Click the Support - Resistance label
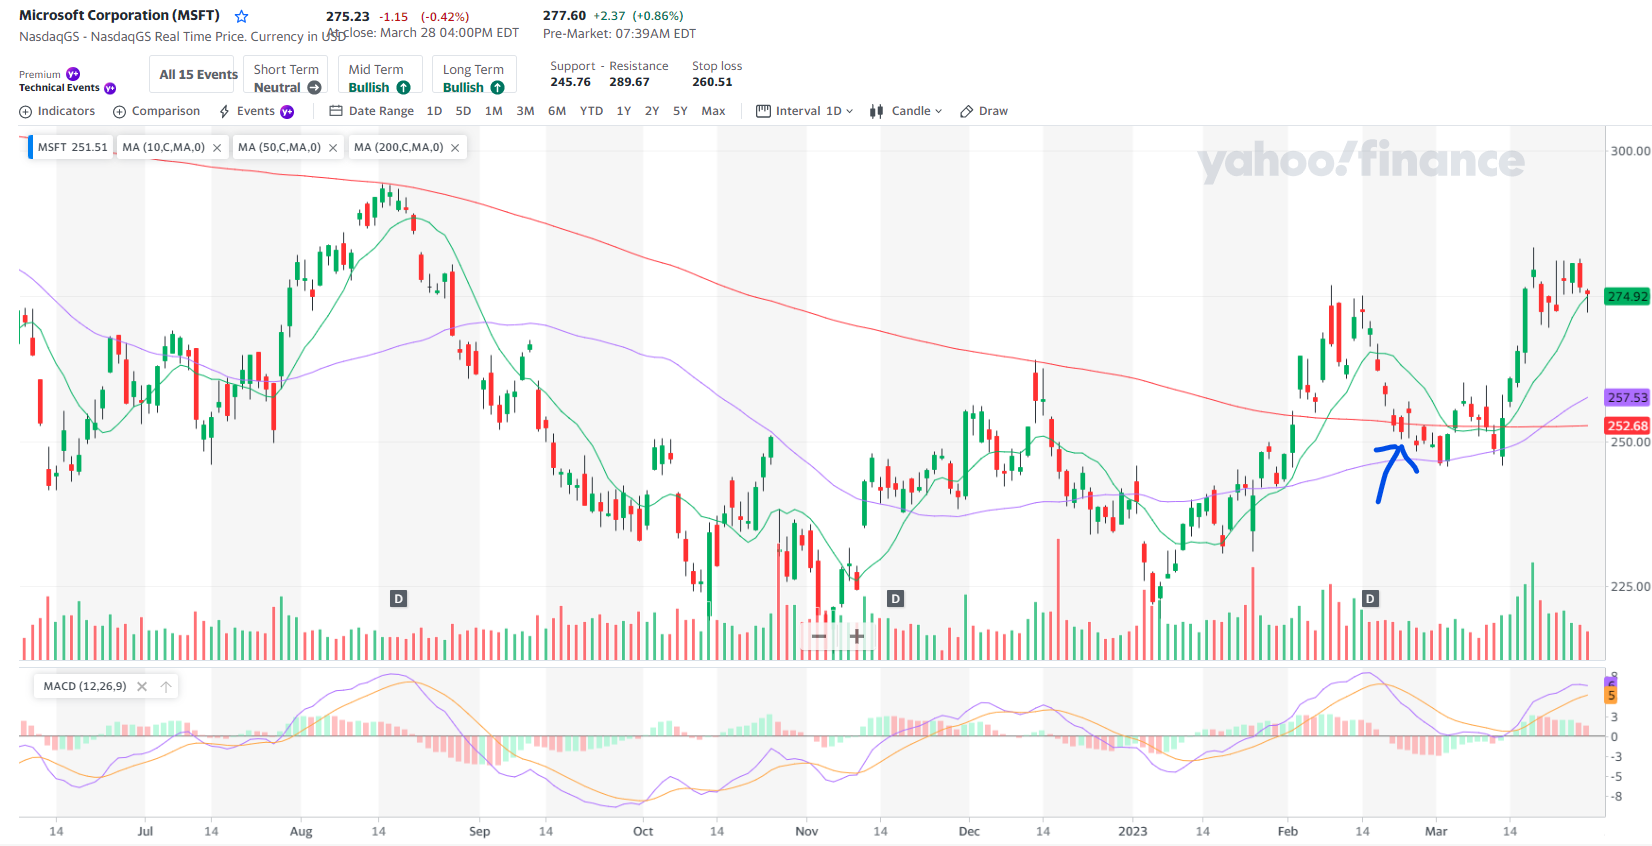 (x=609, y=67)
